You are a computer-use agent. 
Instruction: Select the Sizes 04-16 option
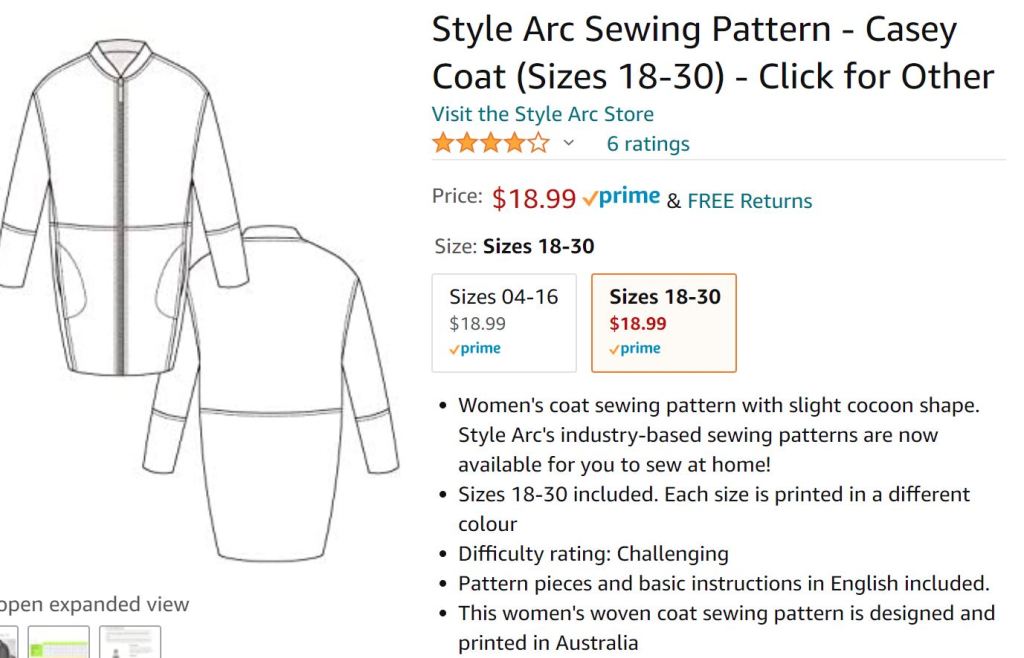click(x=504, y=322)
